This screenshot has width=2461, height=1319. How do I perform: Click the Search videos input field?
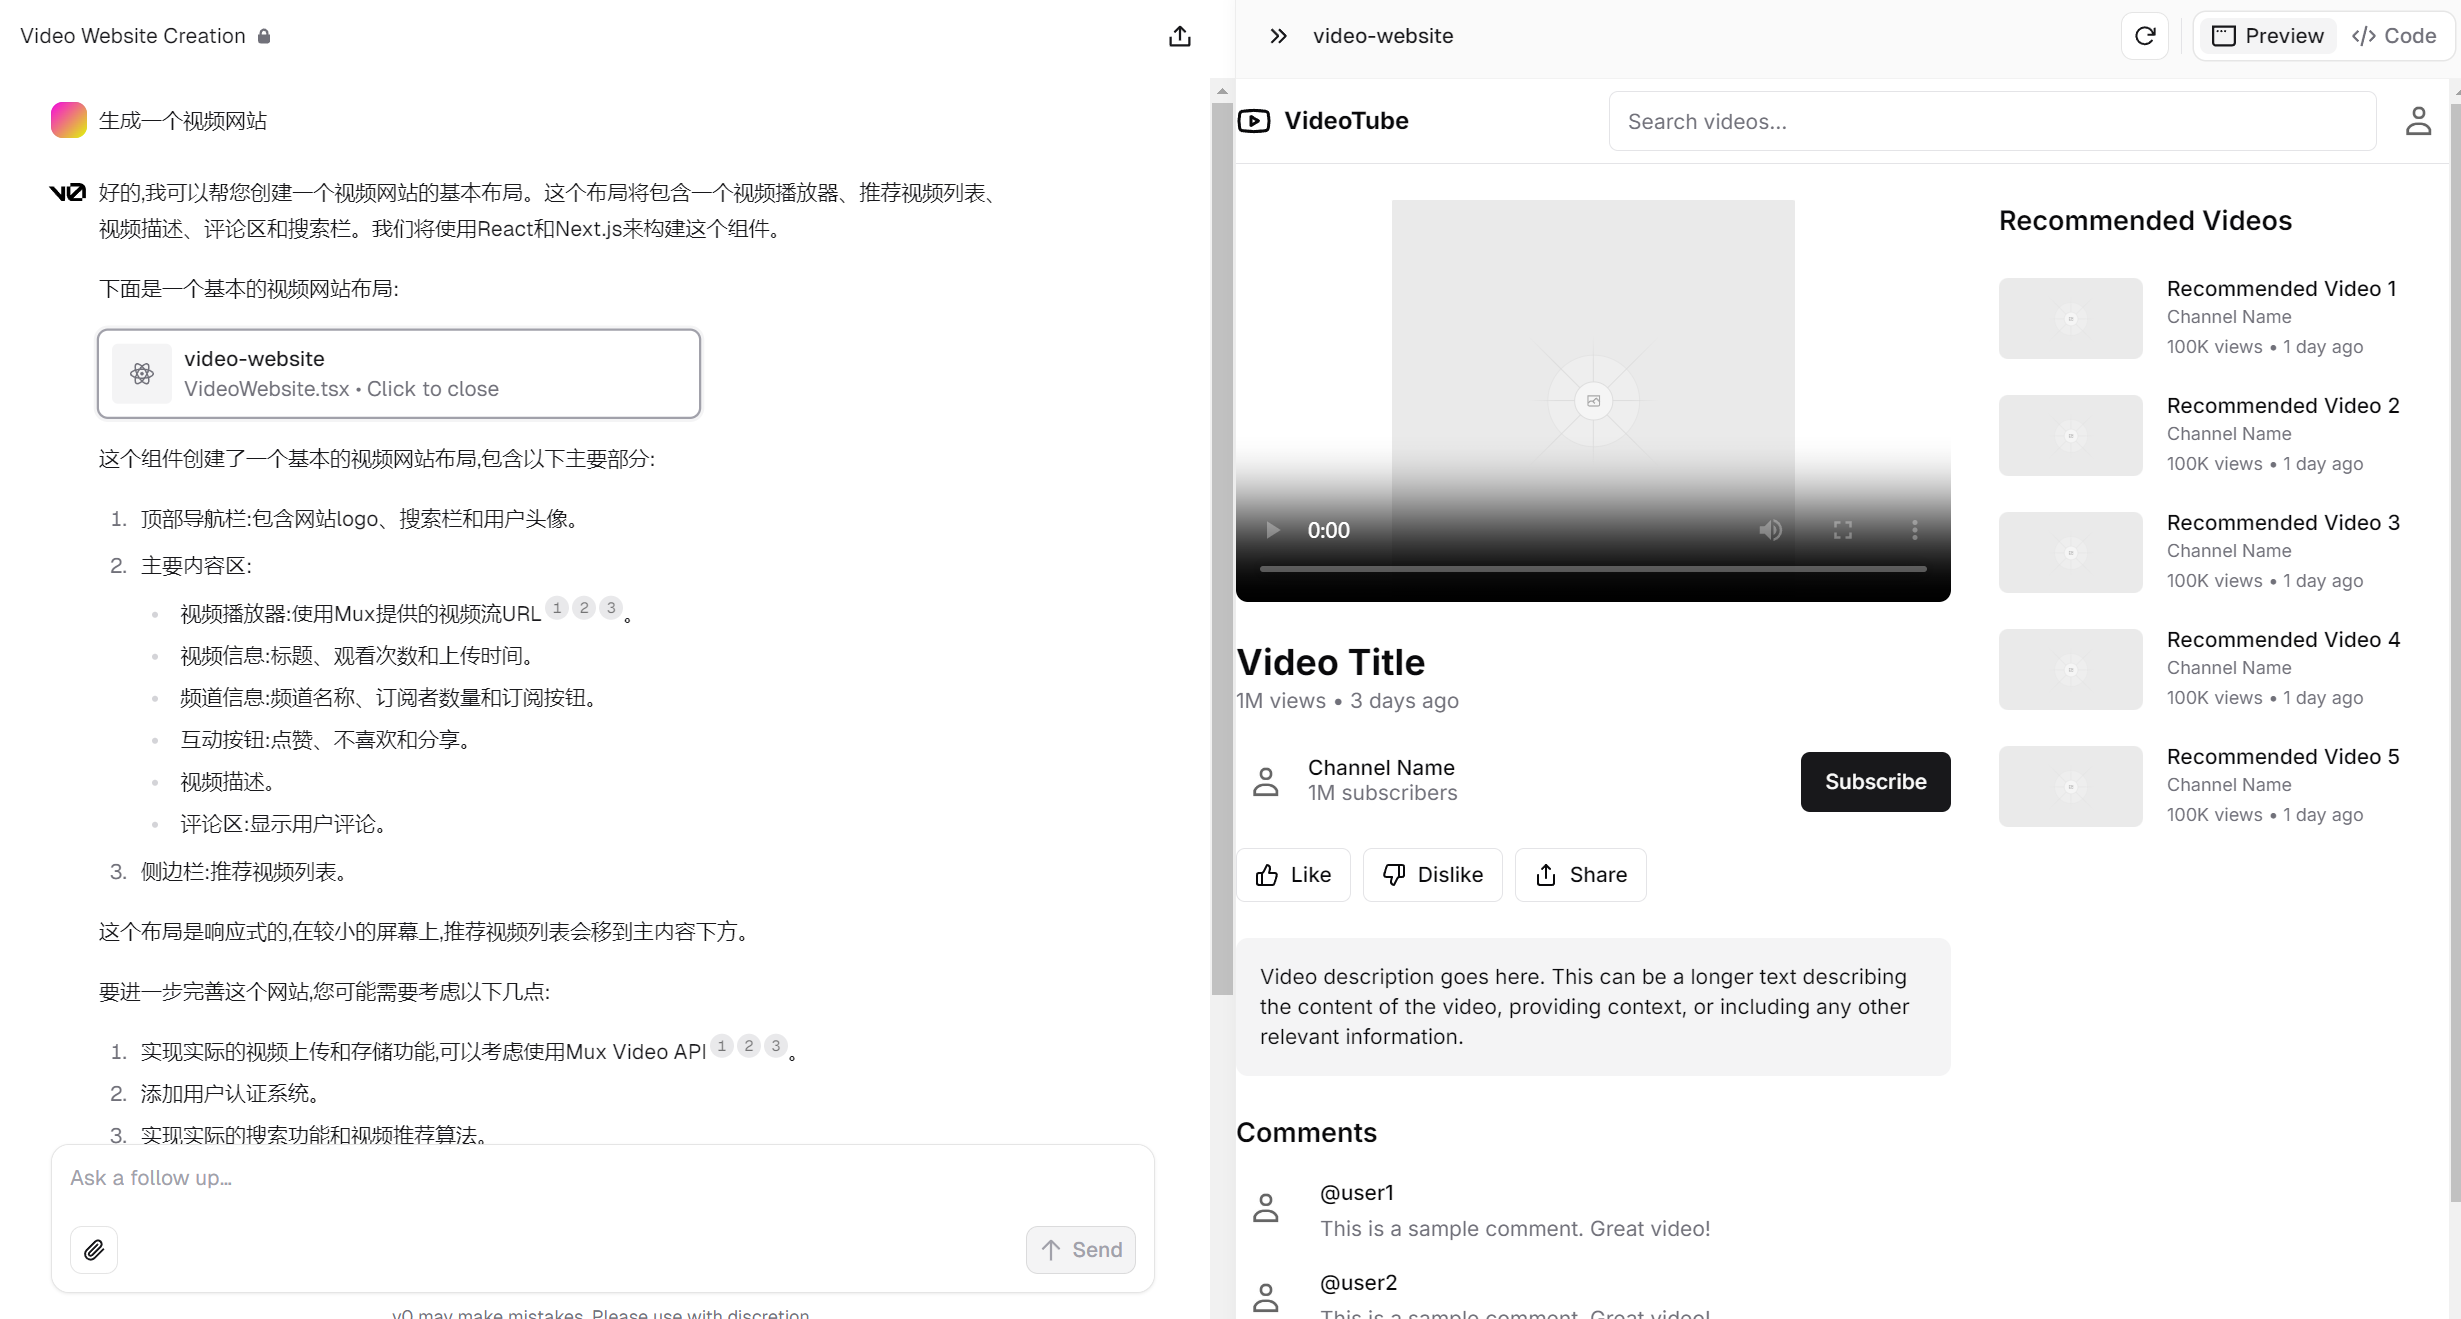pyautogui.click(x=1991, y=122)
